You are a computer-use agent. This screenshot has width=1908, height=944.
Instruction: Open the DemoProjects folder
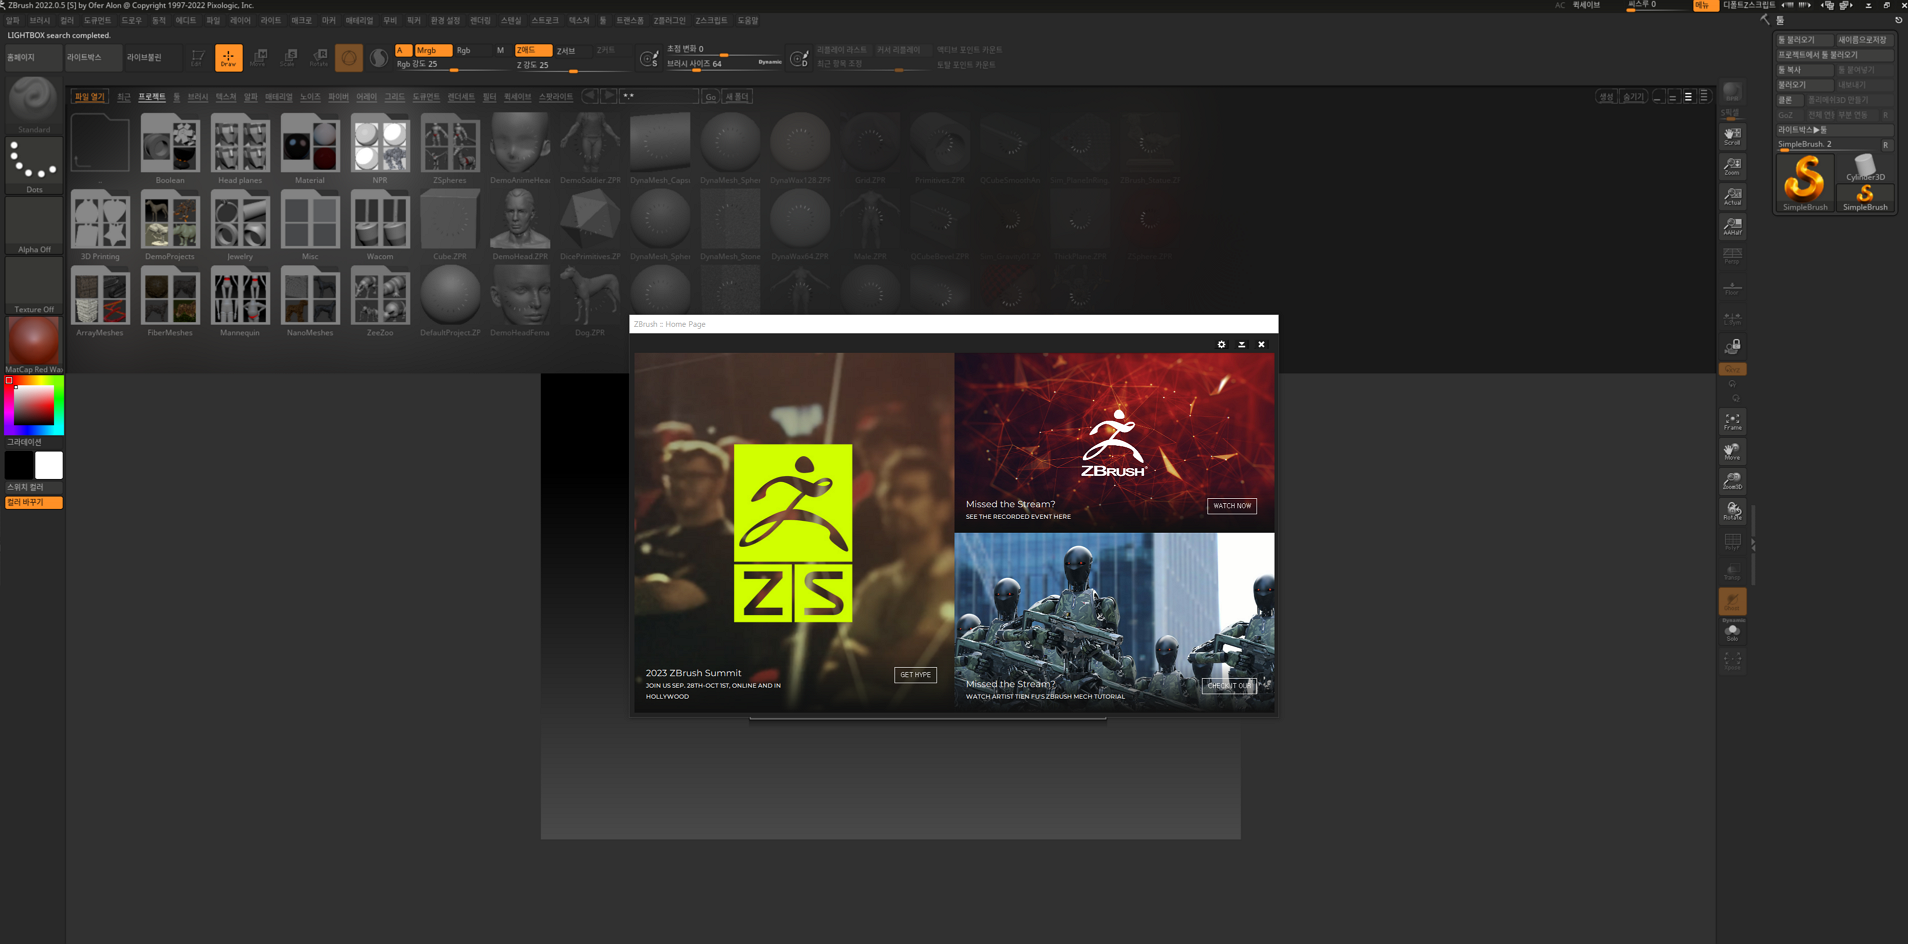pyautogui.click(x=170, y=224)
